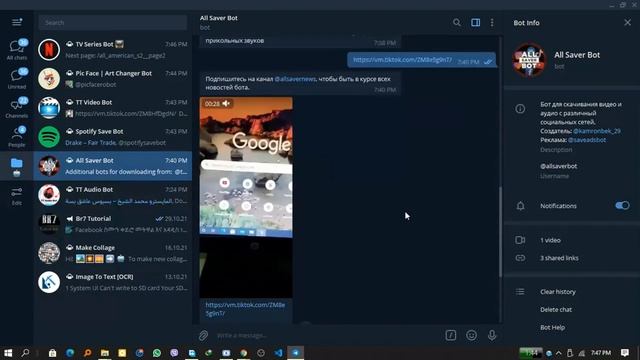This screenshot has height=360, width=640.
Task: Open the Spotify Save Bot chat
Action: [x=113, y=137]
